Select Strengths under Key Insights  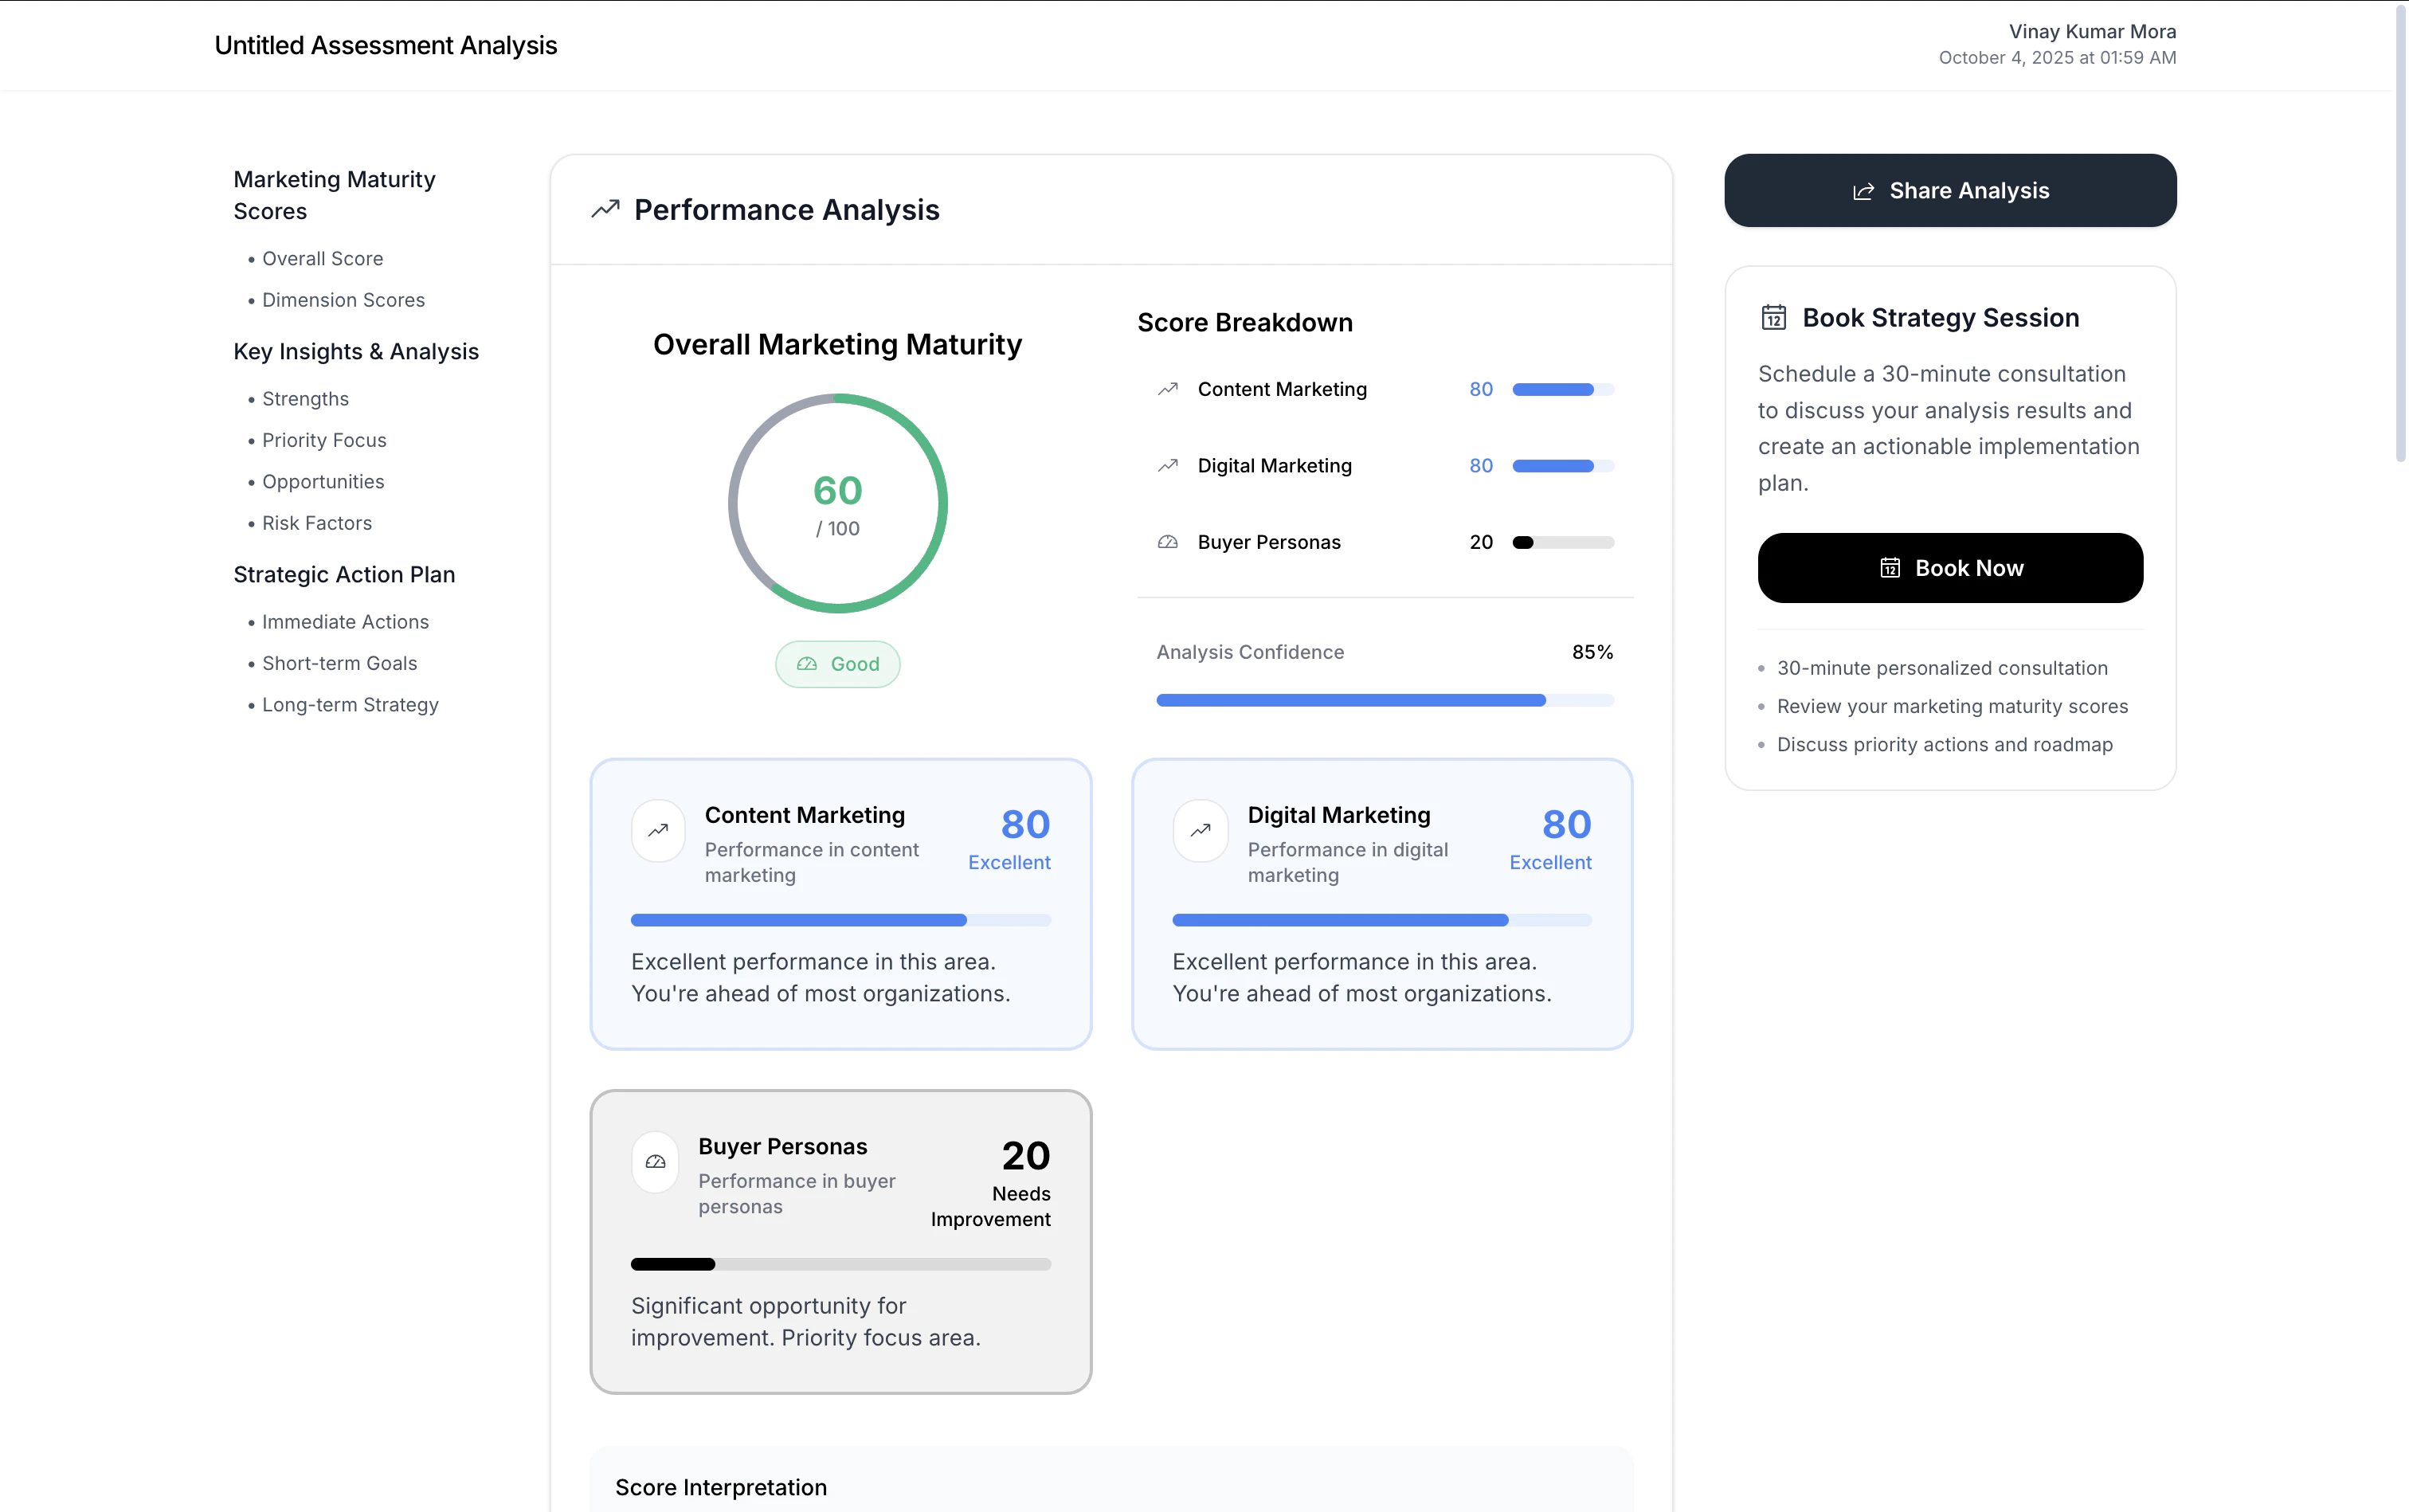tap(305, 398)
